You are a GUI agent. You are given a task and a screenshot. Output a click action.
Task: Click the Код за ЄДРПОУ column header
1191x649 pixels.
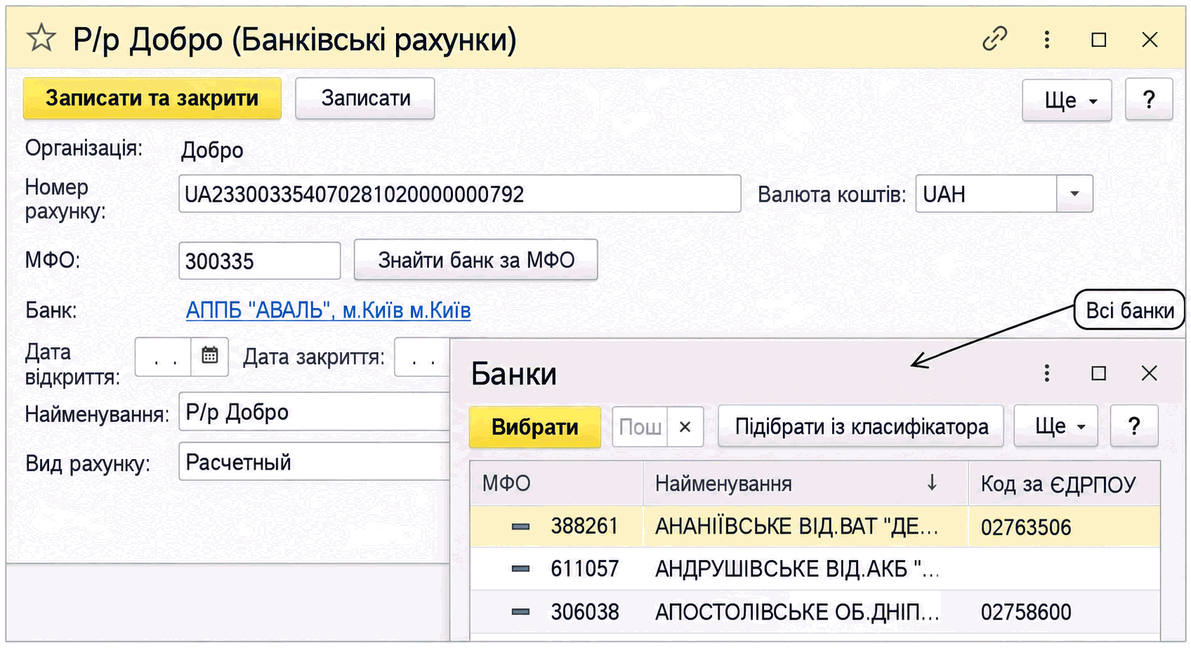click(1064, 483)
